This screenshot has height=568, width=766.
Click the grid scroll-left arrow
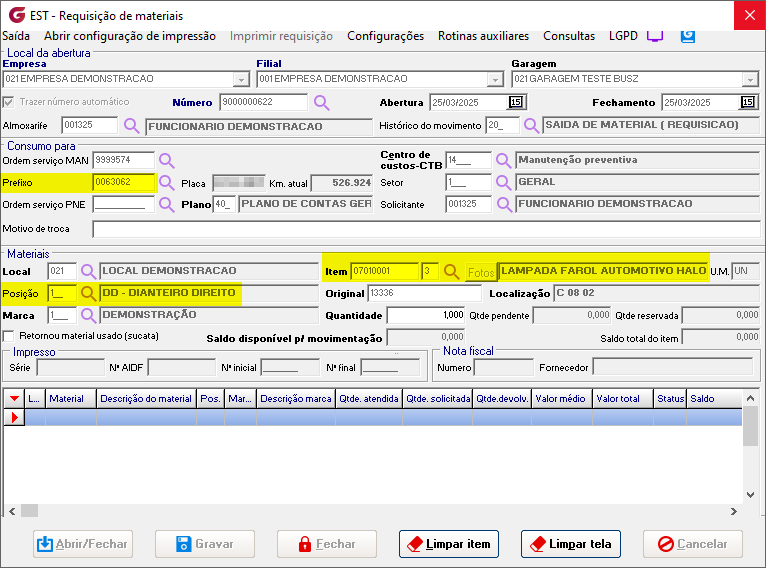pos(12,511)
